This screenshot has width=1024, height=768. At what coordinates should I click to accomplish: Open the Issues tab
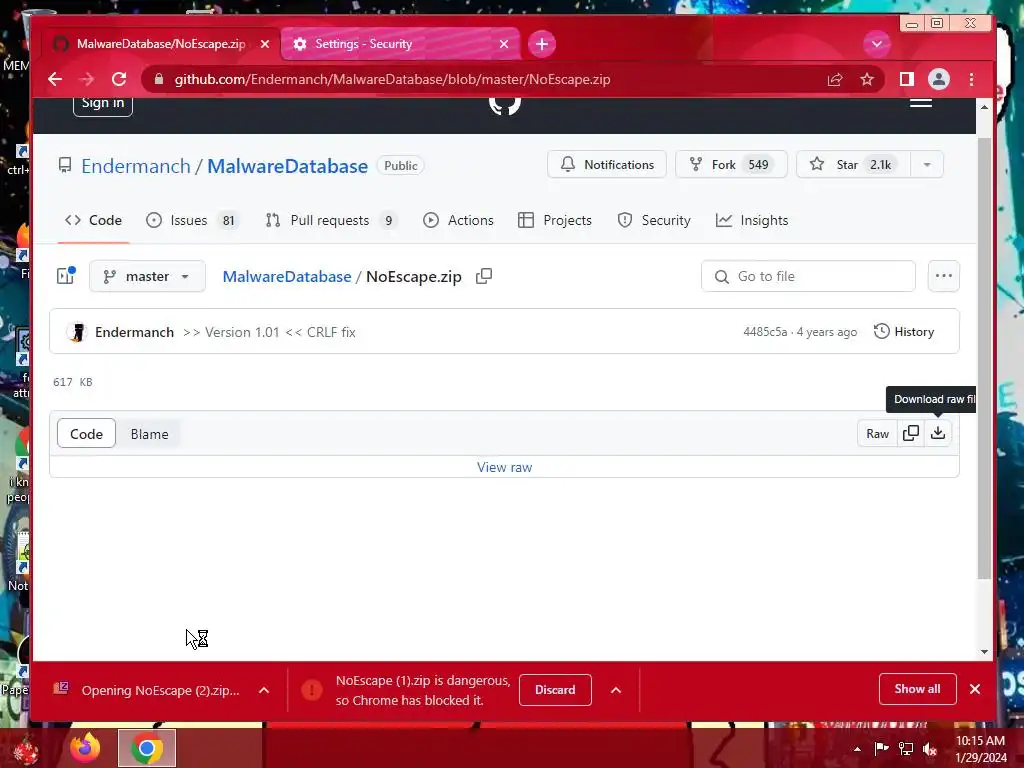tap(191, 220)
